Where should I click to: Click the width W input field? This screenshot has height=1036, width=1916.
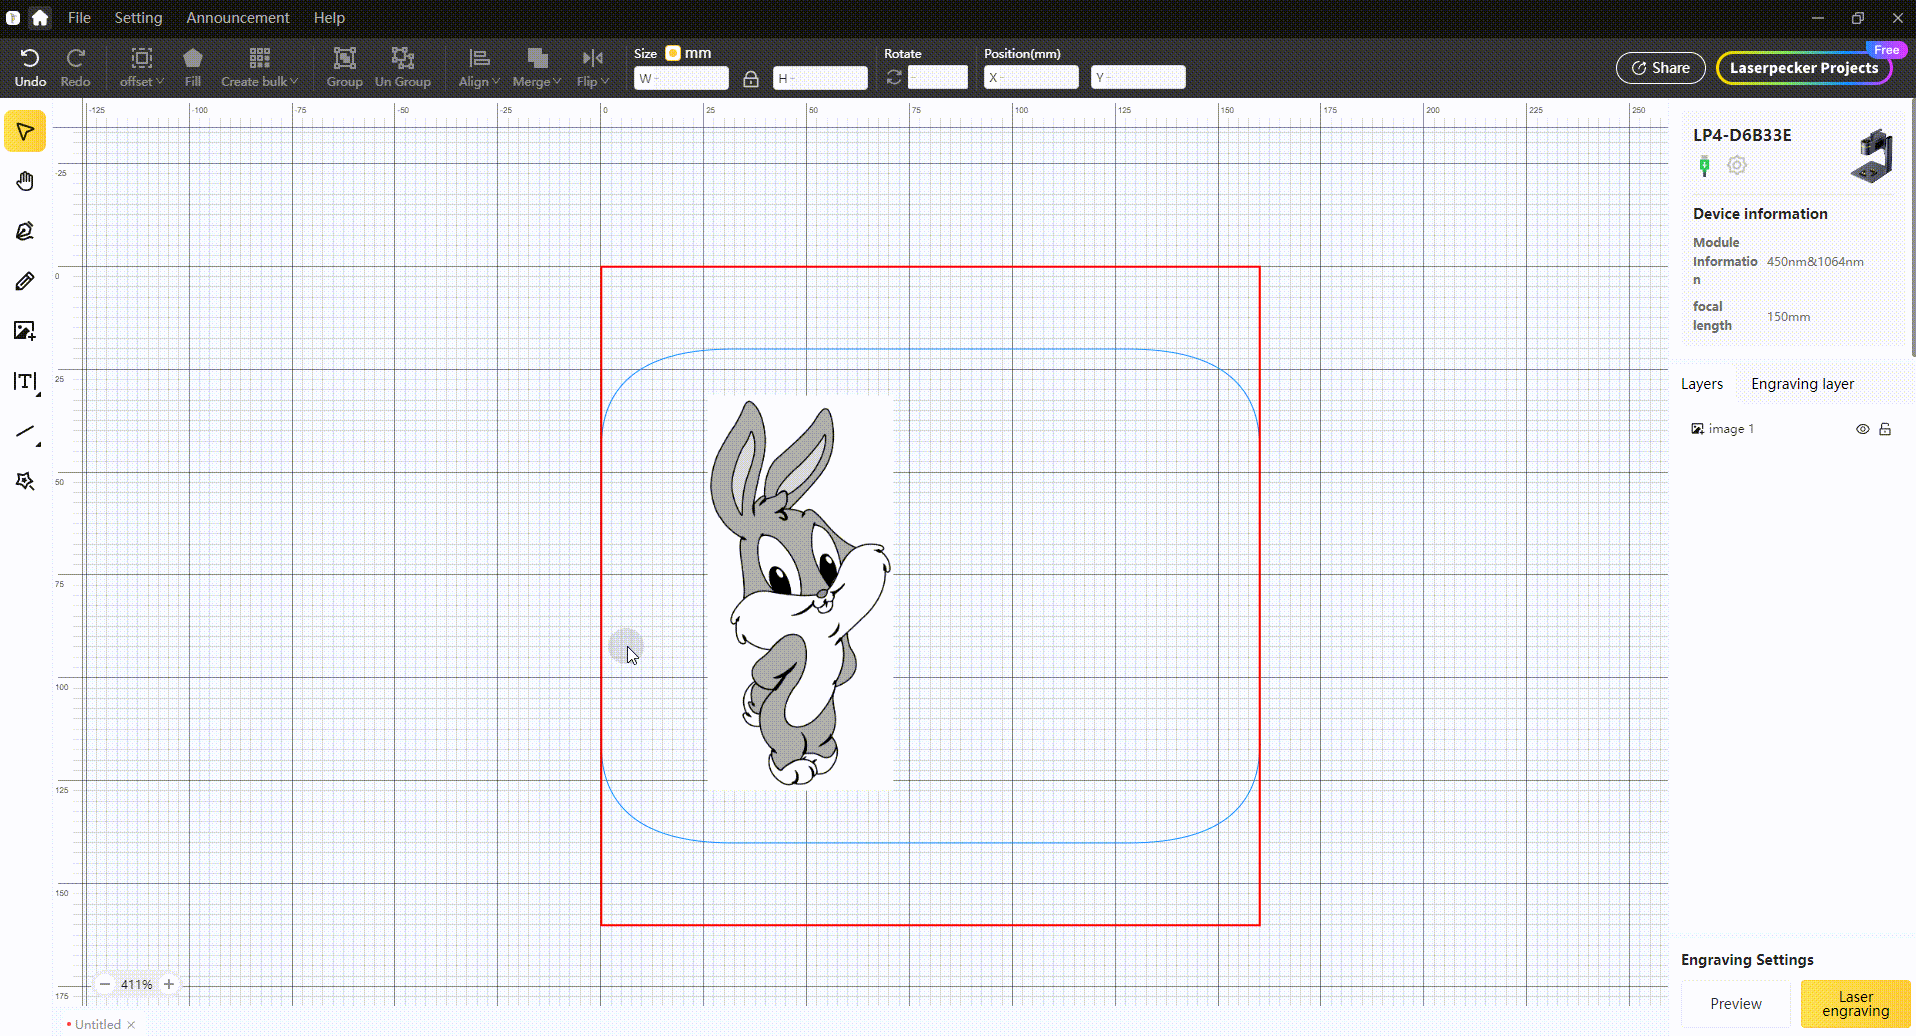tap(681, 78)
